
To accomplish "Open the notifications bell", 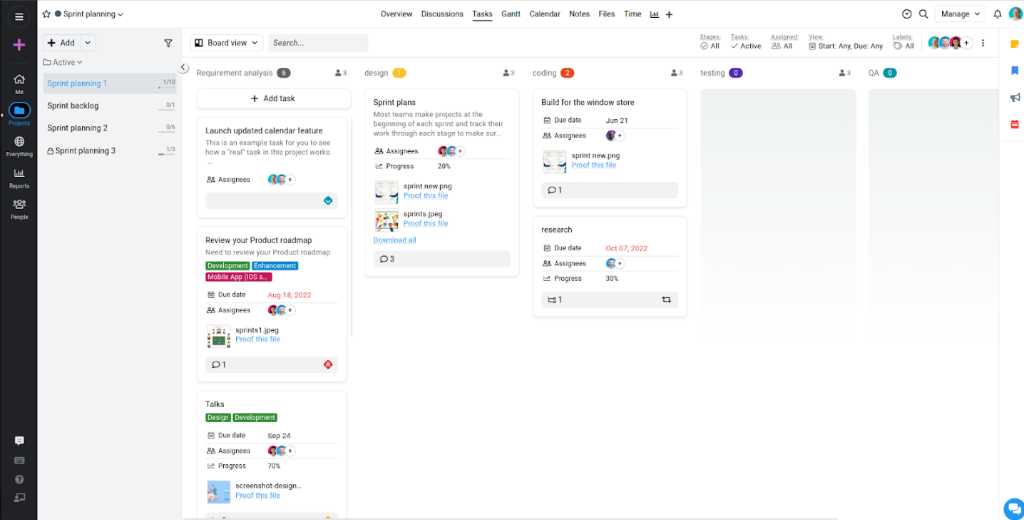I will (997, 14).
